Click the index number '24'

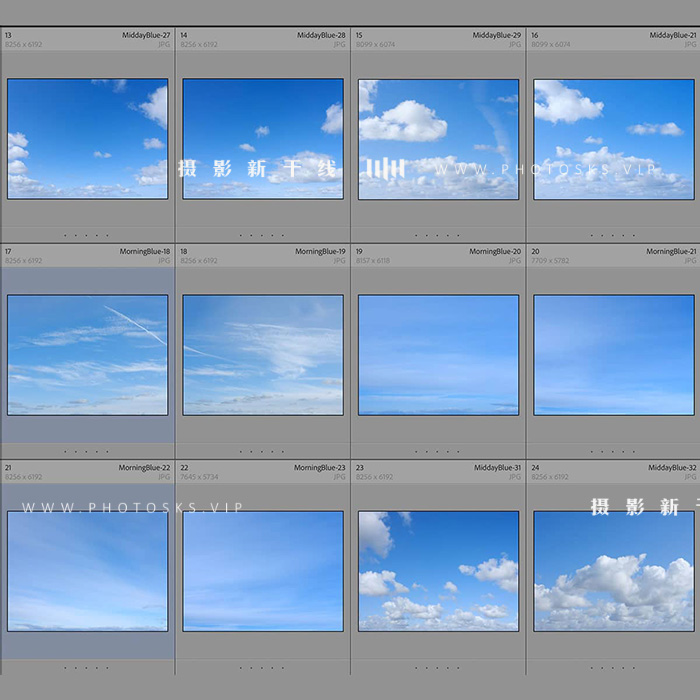(x=535, y=468)
